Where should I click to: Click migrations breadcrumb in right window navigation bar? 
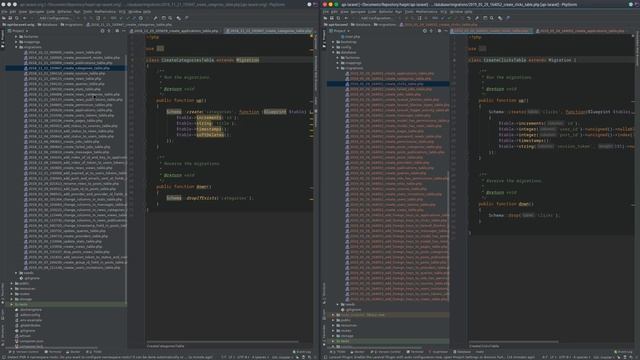384,24
